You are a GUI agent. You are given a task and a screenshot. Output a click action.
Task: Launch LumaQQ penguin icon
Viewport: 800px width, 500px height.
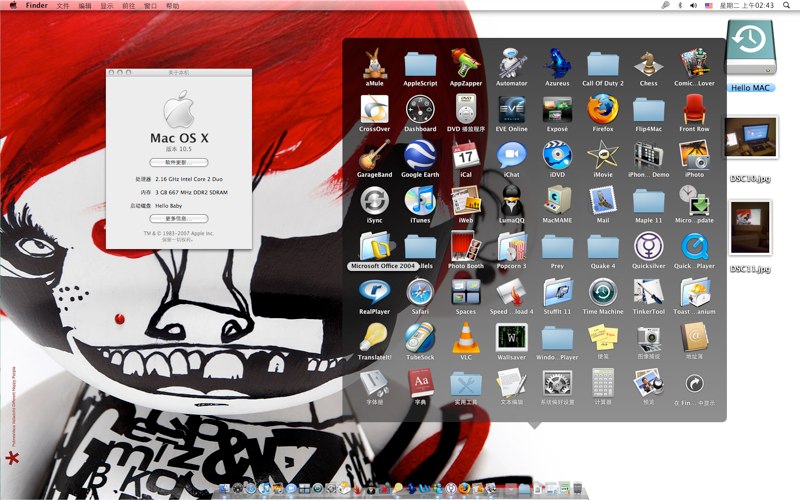[x=511, y=201]
